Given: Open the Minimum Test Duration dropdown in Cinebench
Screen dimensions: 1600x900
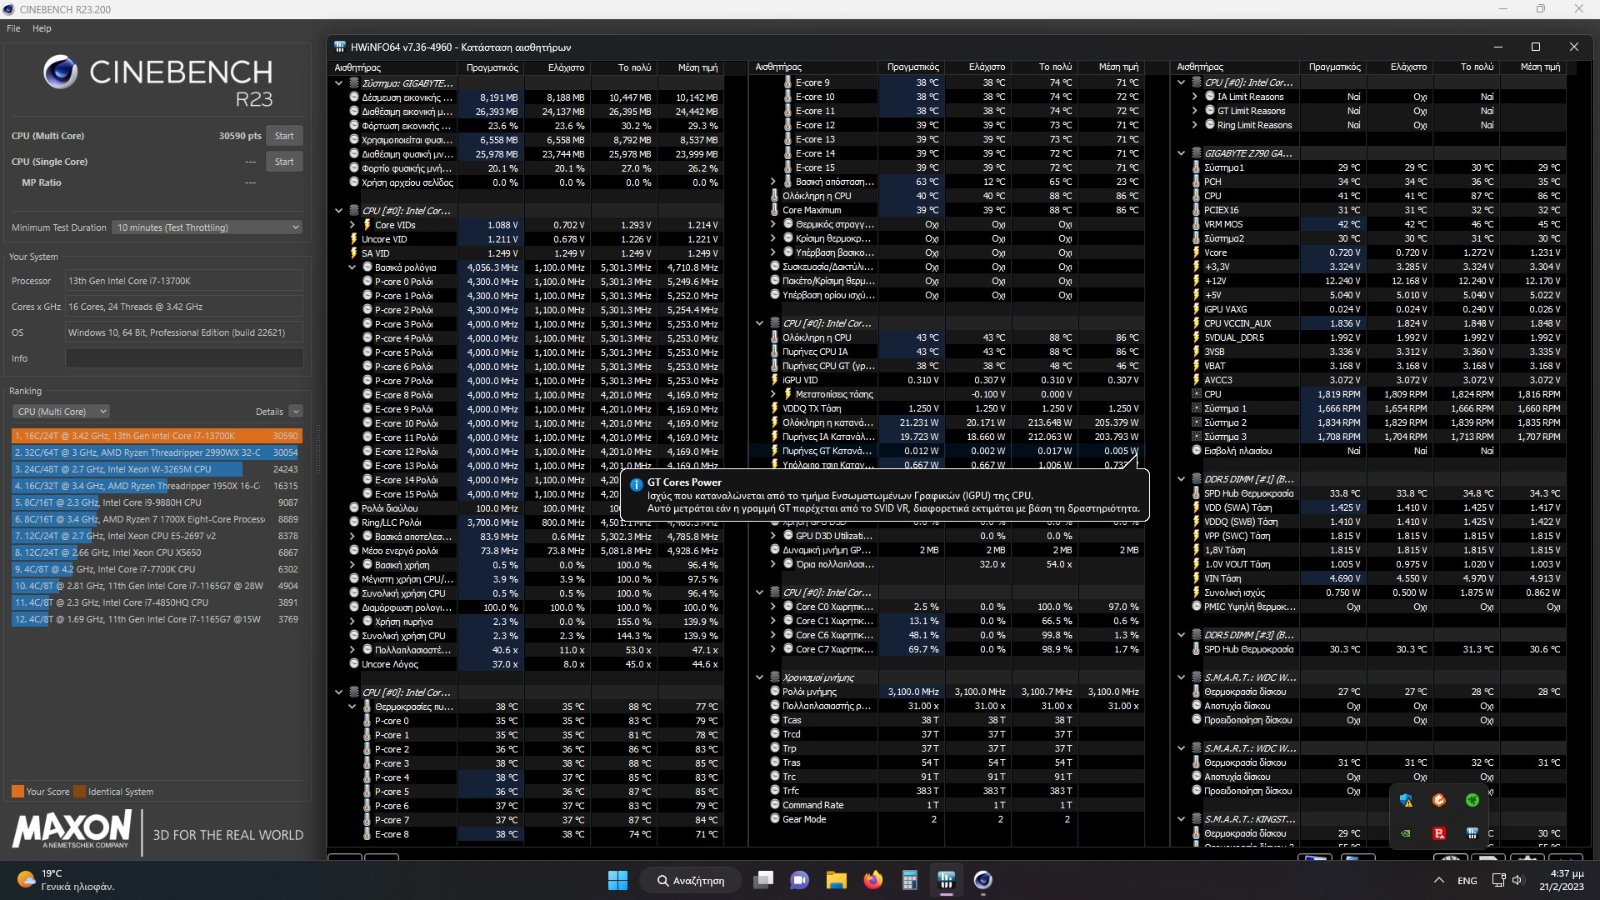Looking at the screenshot, I should pyautogui.click(x=207, y=227).
